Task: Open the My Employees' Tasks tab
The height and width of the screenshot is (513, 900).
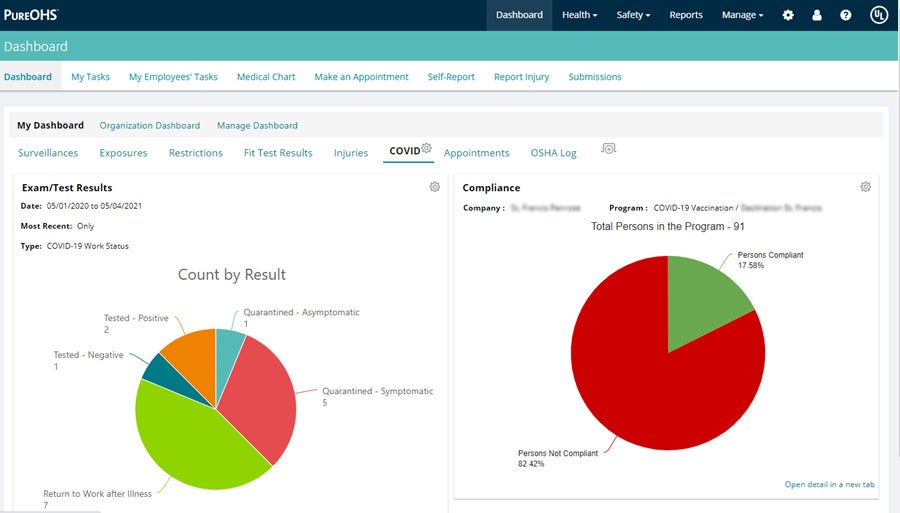Action: coord(173,76)
